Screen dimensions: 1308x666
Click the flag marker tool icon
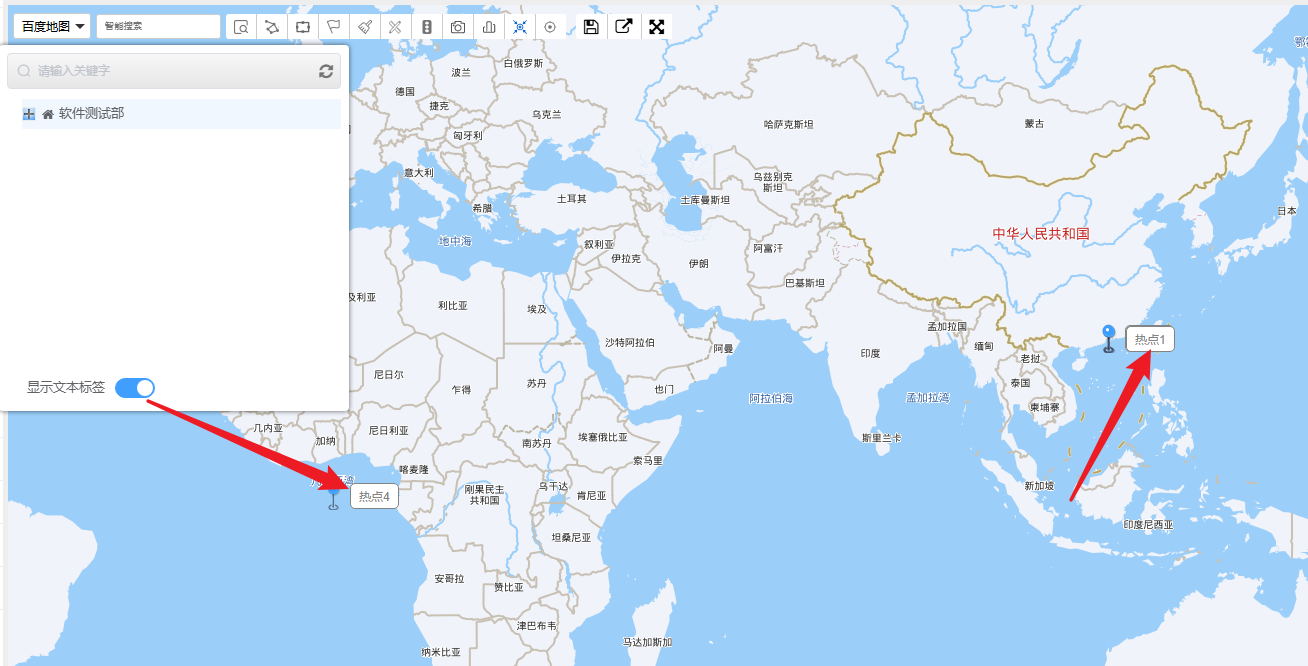[x=334, y=27]
